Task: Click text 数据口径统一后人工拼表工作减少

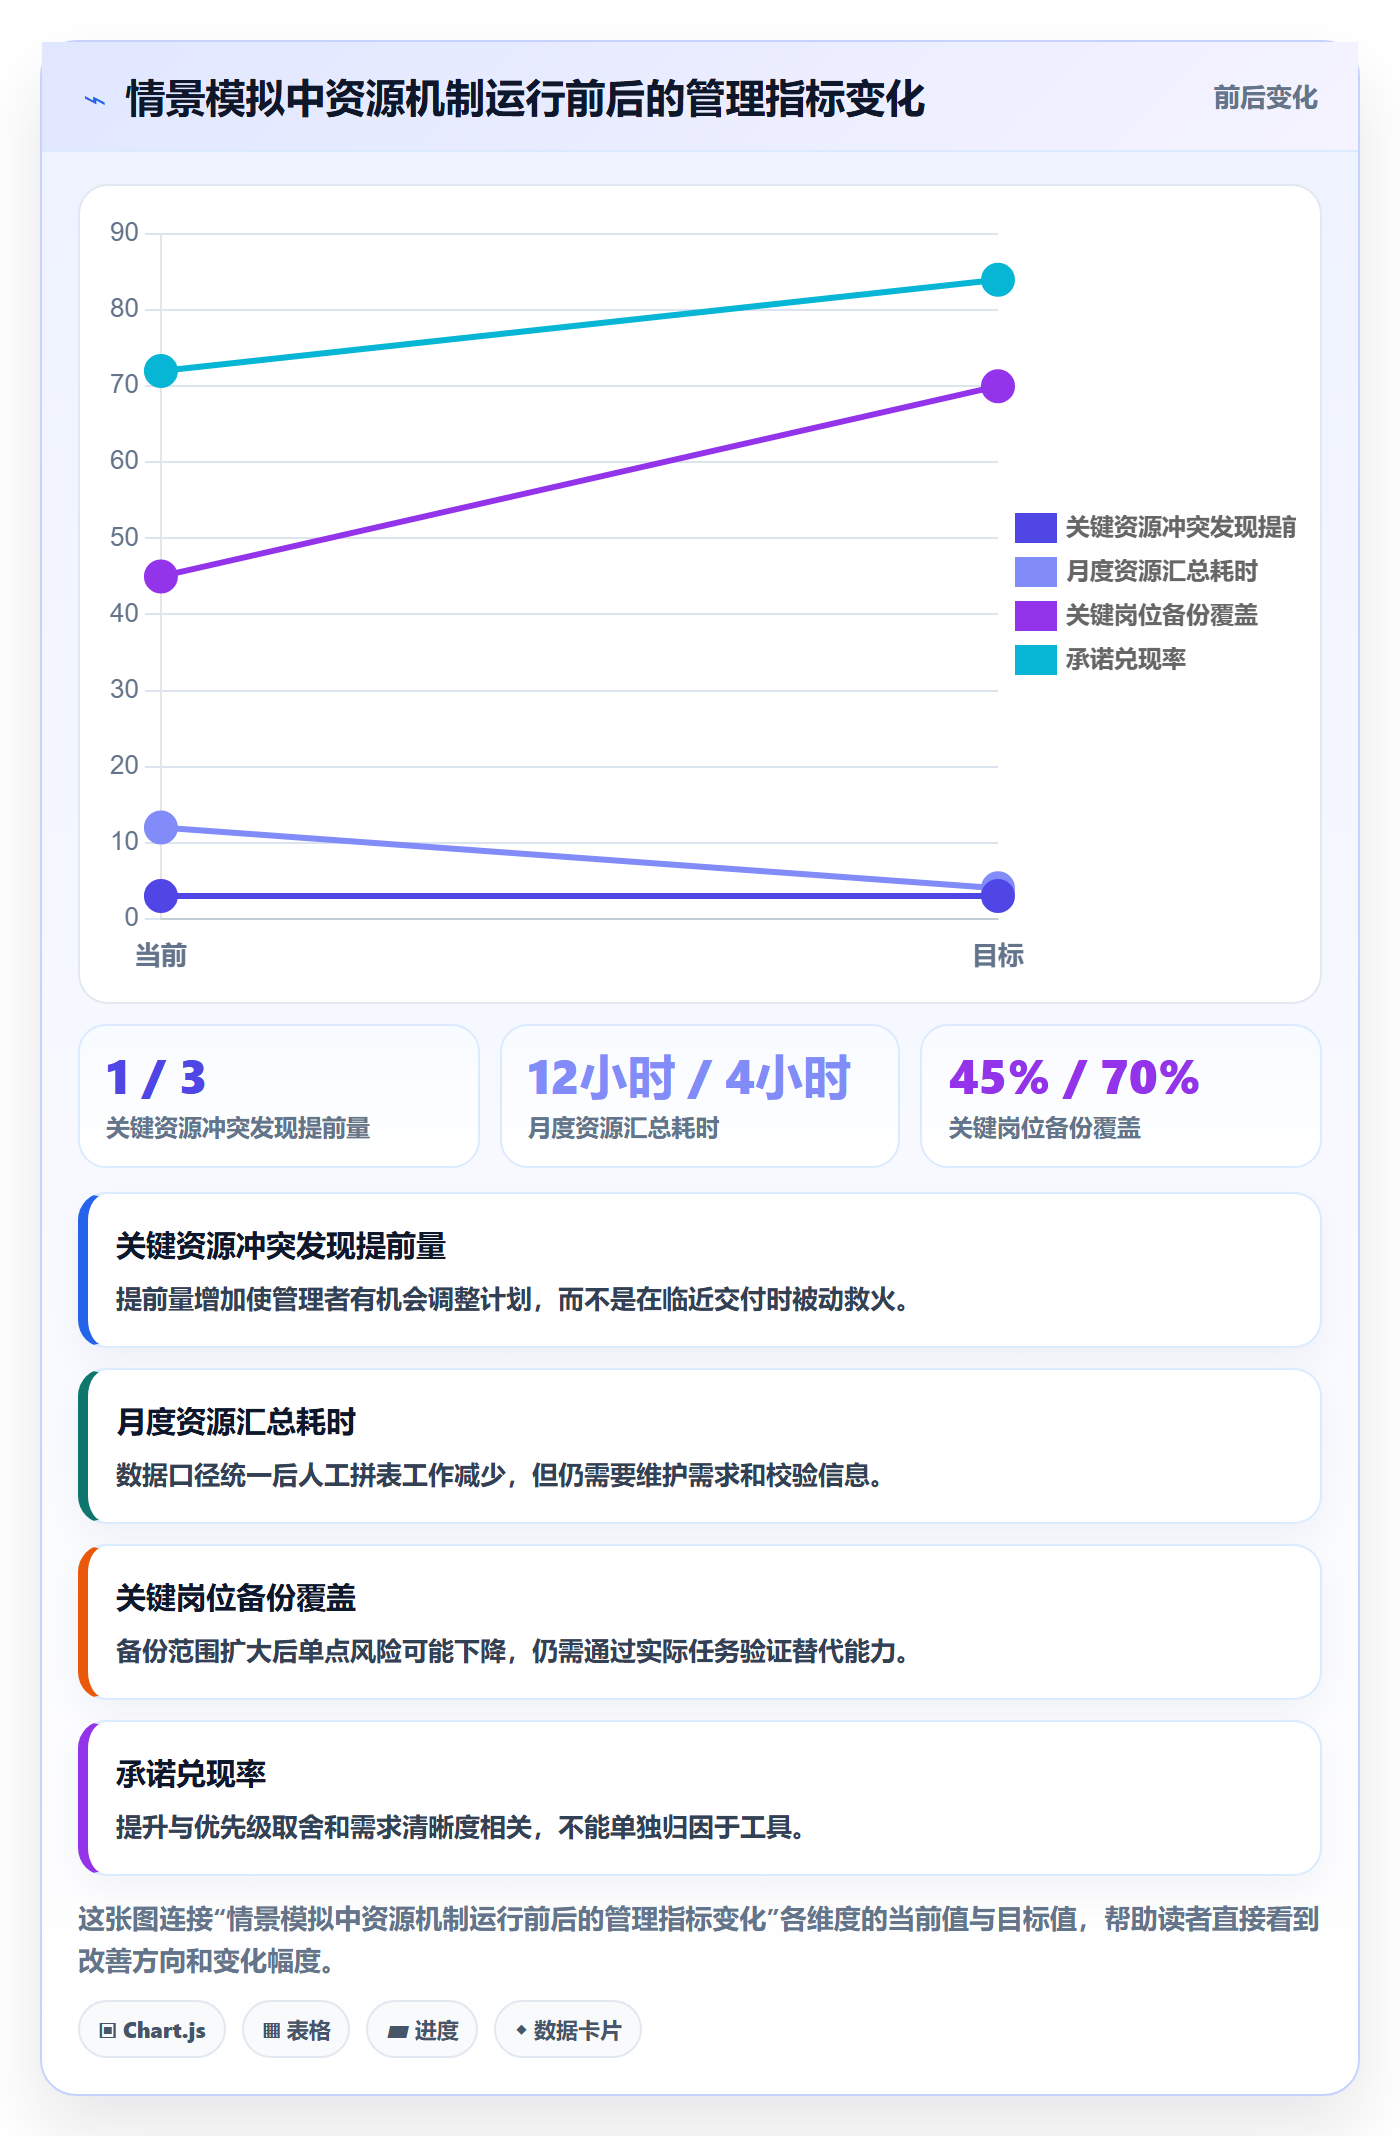Action: (311, 1475)
